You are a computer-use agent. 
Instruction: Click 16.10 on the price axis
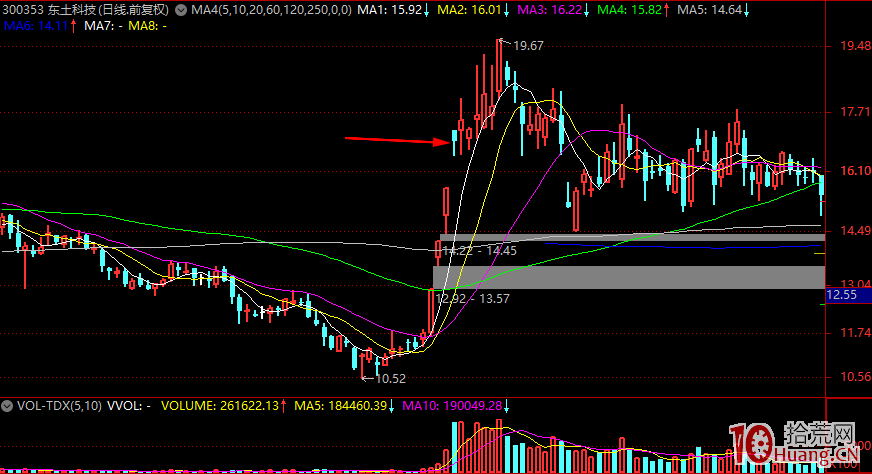(x=855, y=171)
